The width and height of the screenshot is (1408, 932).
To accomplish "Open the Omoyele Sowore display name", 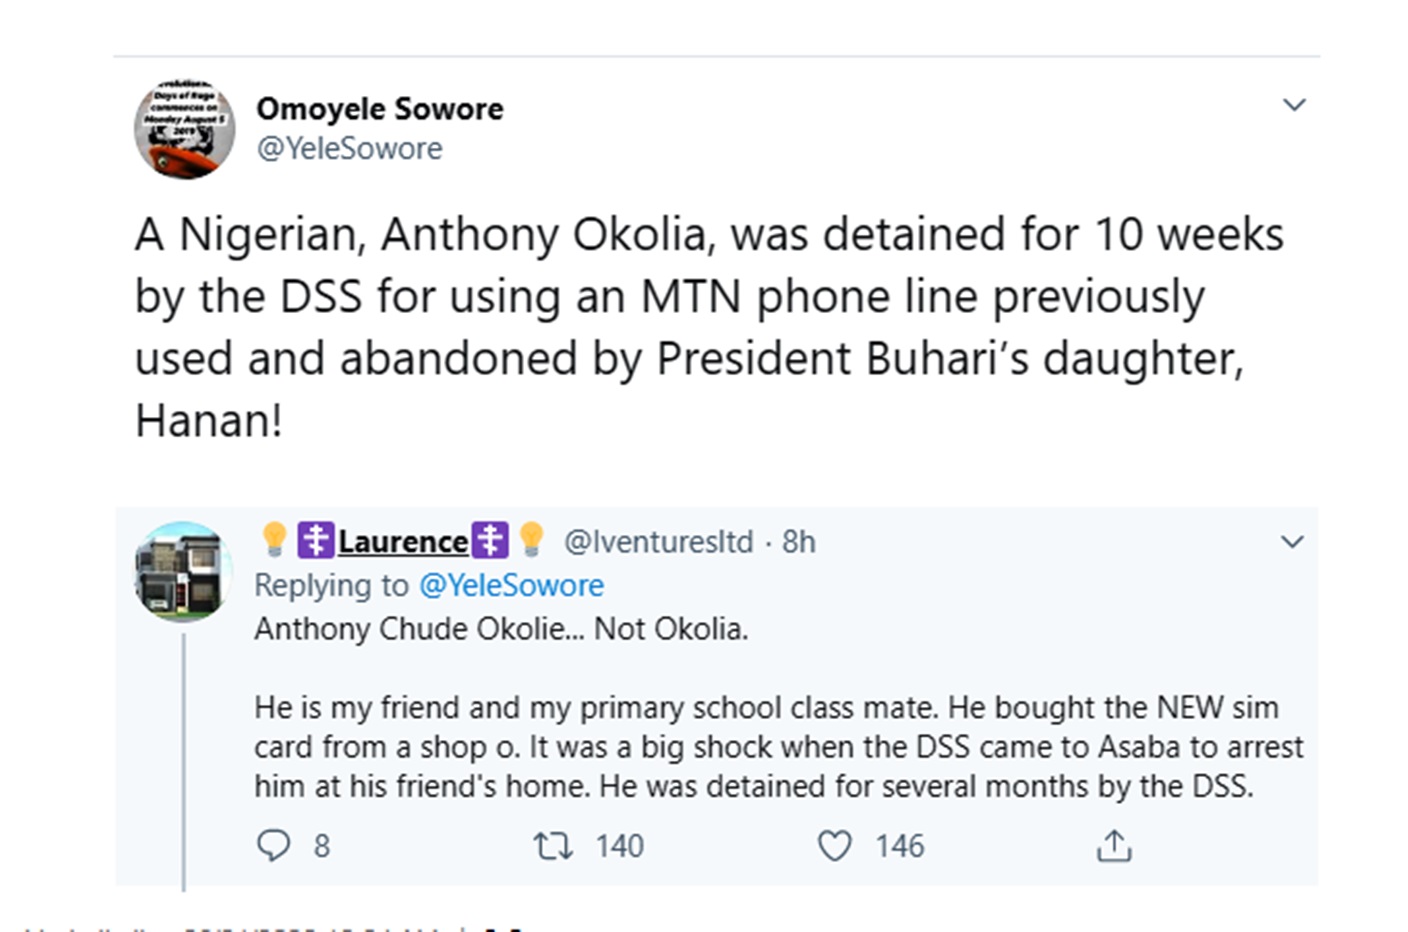I will click(x=380, y=108).
